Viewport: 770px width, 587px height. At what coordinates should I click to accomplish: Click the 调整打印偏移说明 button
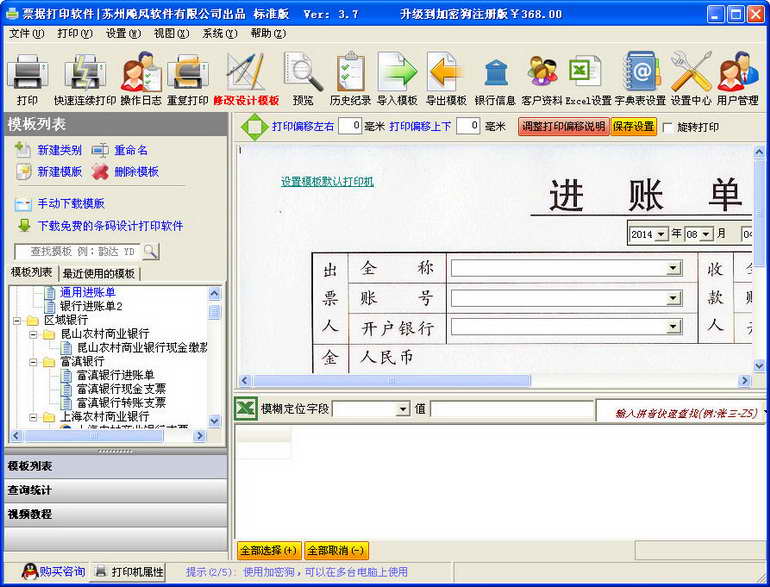[564, 127]
